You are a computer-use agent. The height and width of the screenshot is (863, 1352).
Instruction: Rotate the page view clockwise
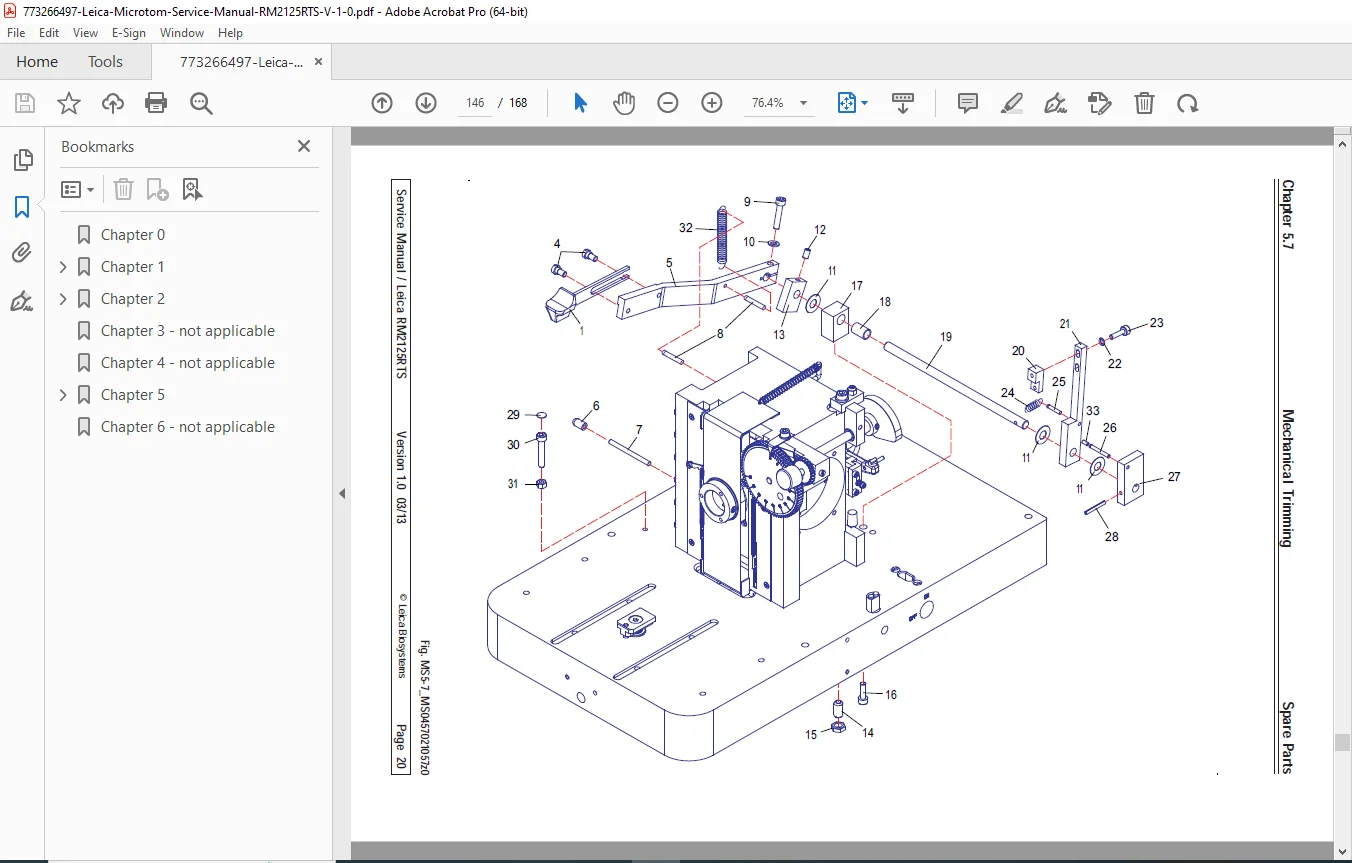pyautogui.click(x=1187, y=103)
